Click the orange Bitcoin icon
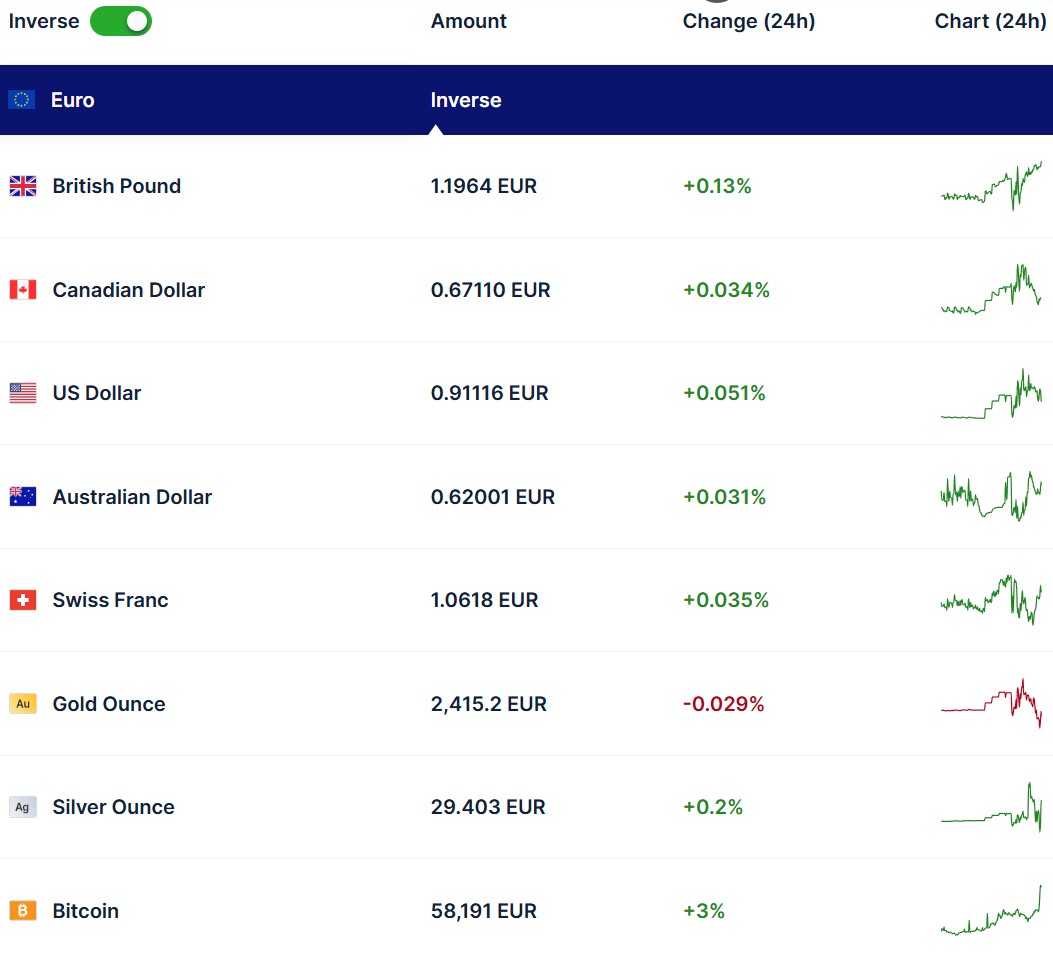The height and width of the screenshot is (961, 1053). click(x=22, y=911)
